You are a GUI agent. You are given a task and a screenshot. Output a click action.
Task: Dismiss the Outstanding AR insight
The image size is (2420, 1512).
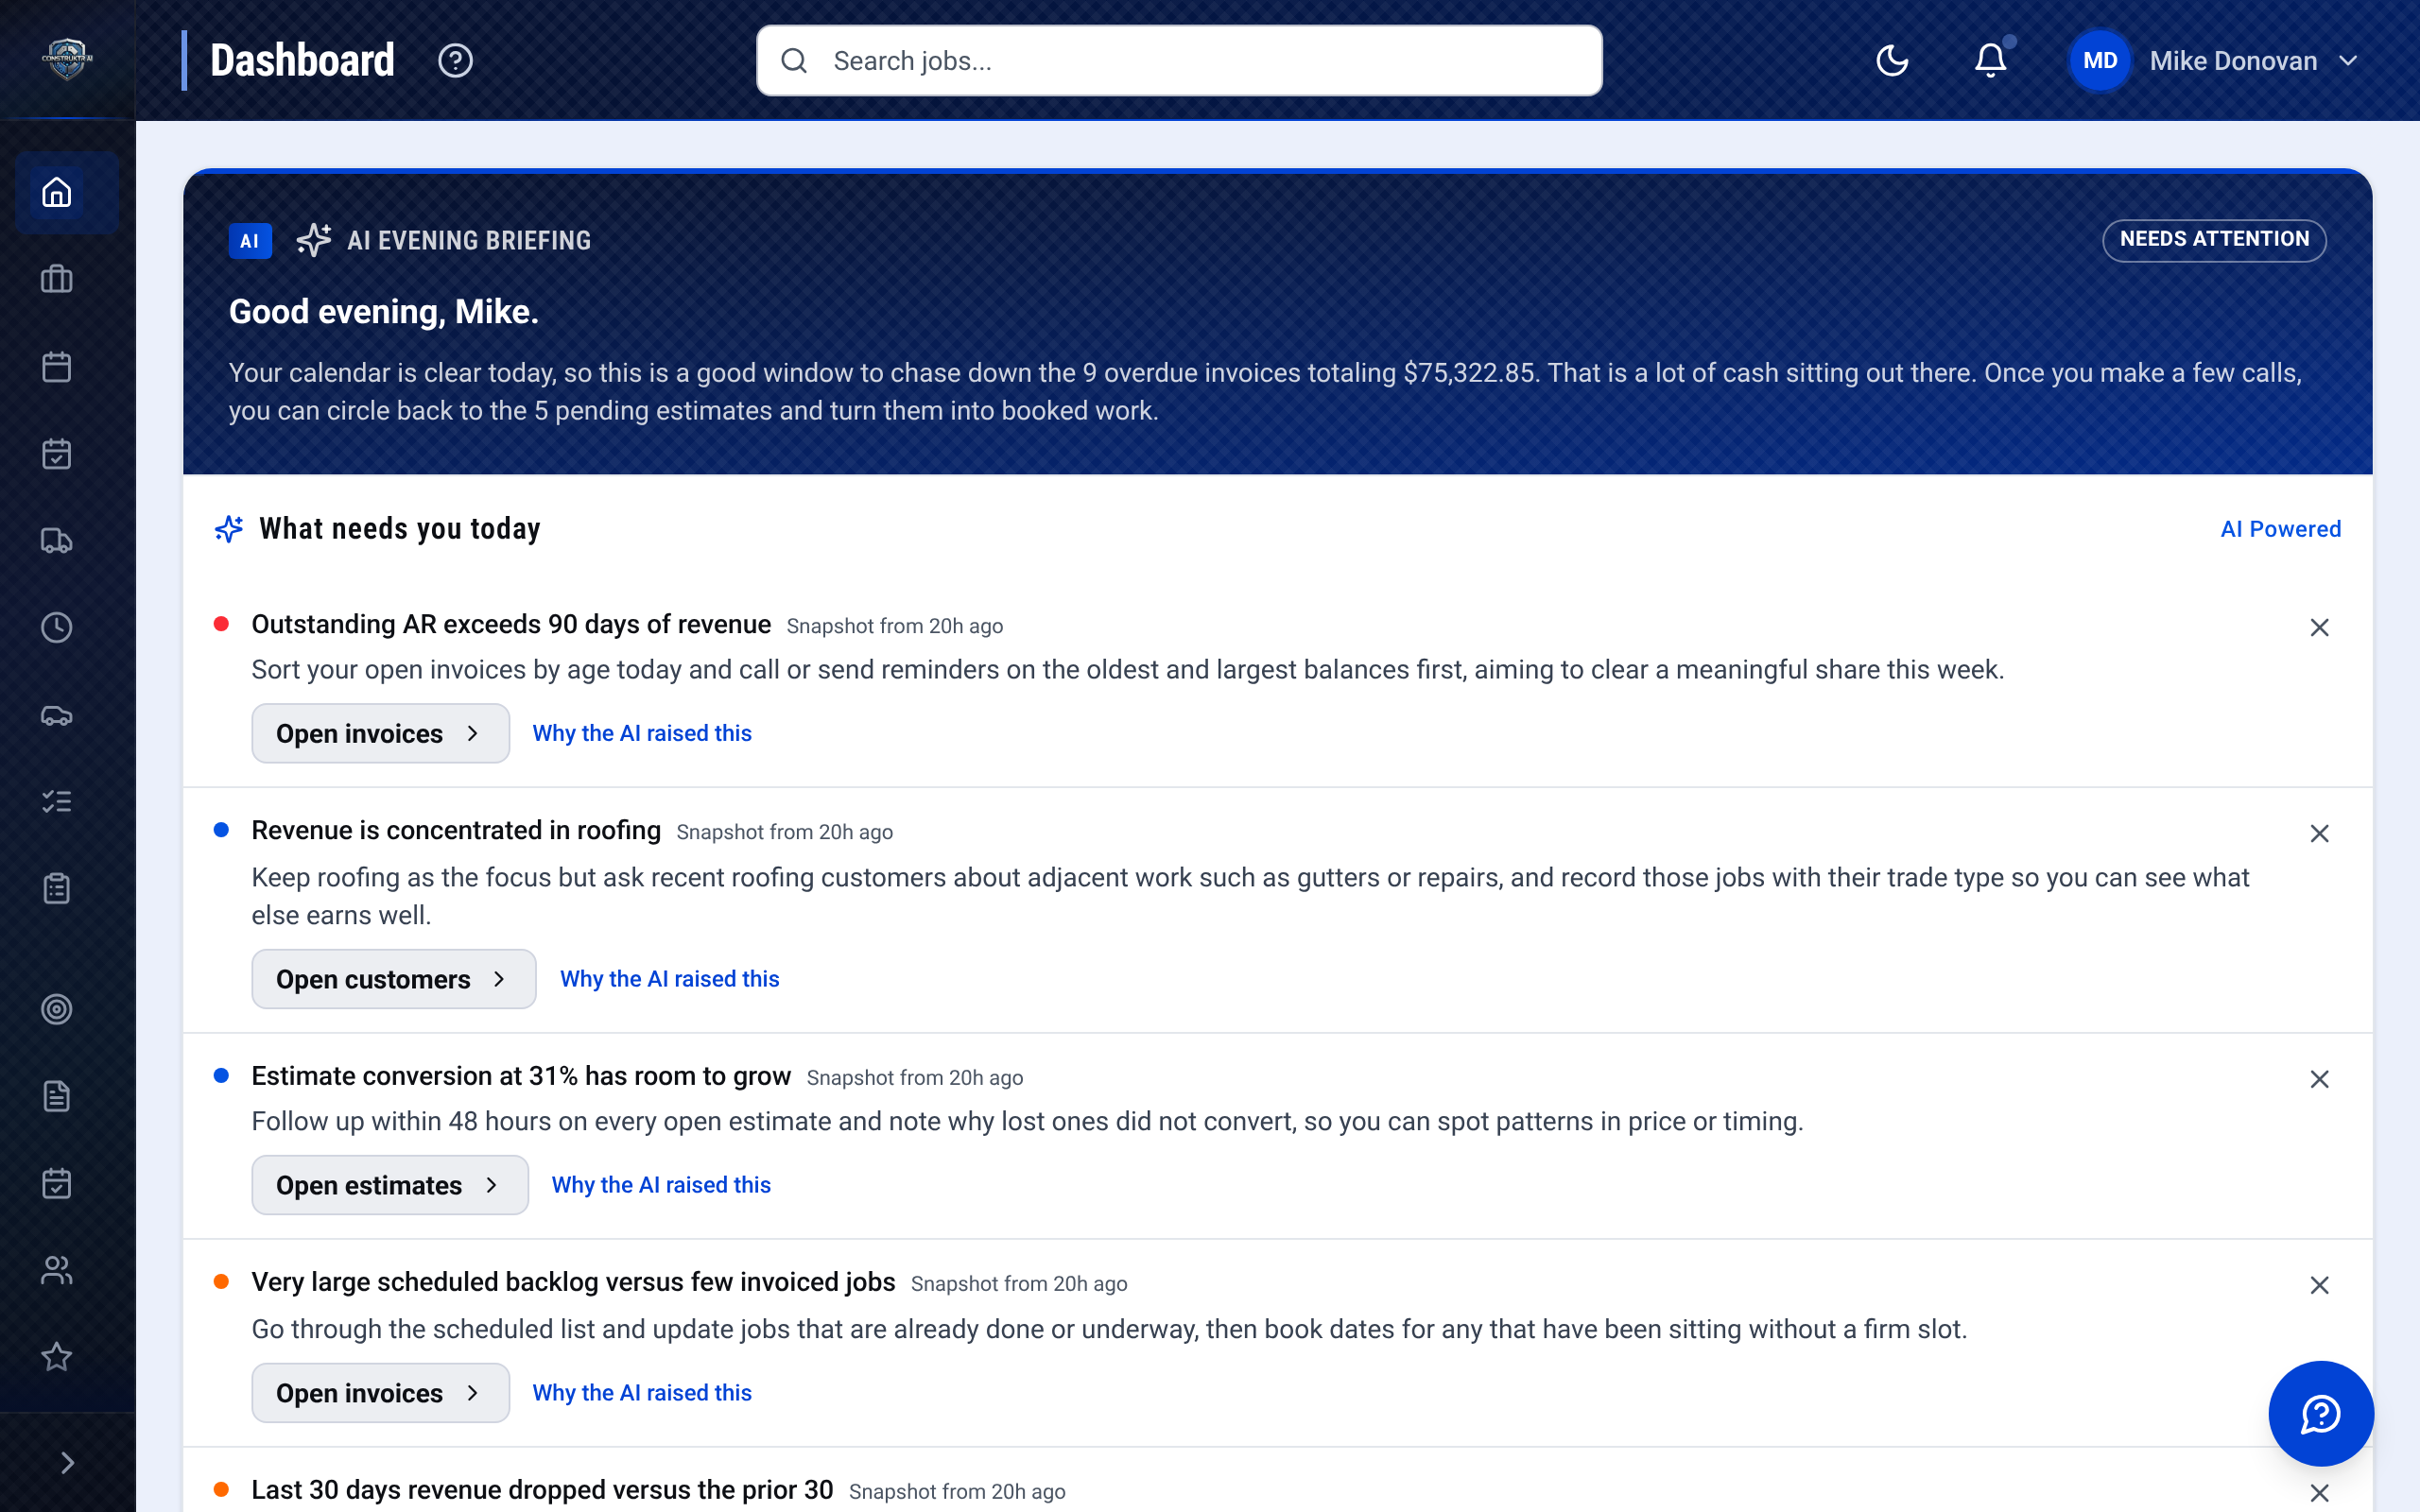pyautogui.click(x=2319, y=627)
